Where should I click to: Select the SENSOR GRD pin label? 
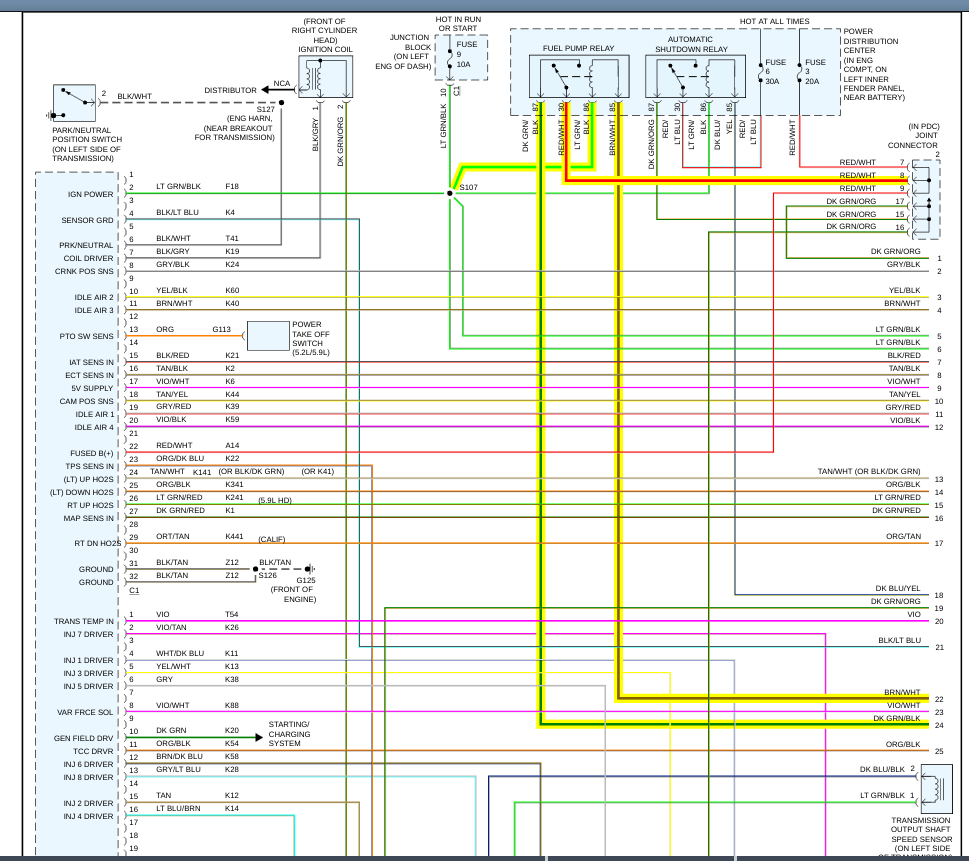[87, 220]
